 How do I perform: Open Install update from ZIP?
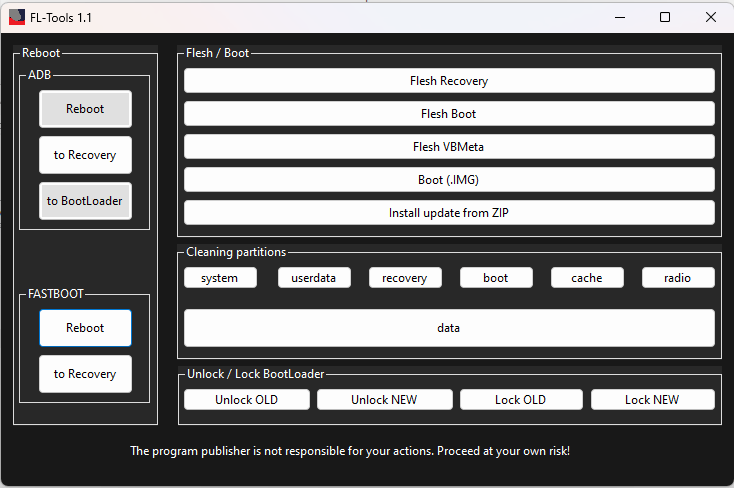pyautogui.click(x=449, y=213)
